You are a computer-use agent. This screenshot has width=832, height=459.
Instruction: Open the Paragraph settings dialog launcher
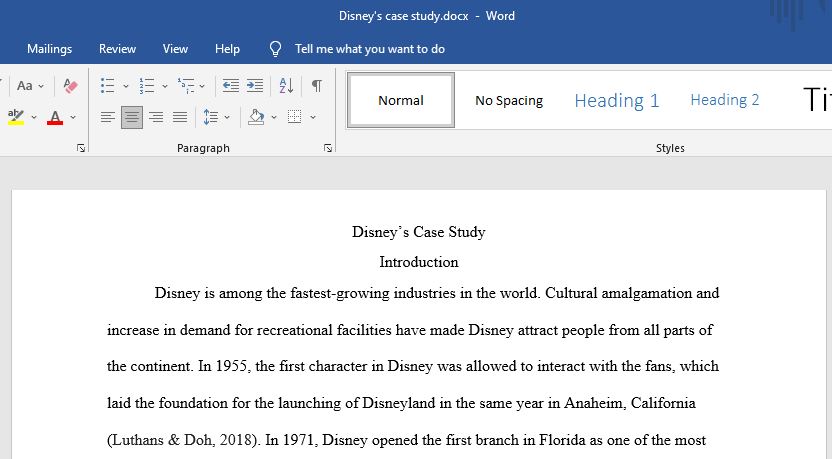pyautogui.click(x=328, y=148)
